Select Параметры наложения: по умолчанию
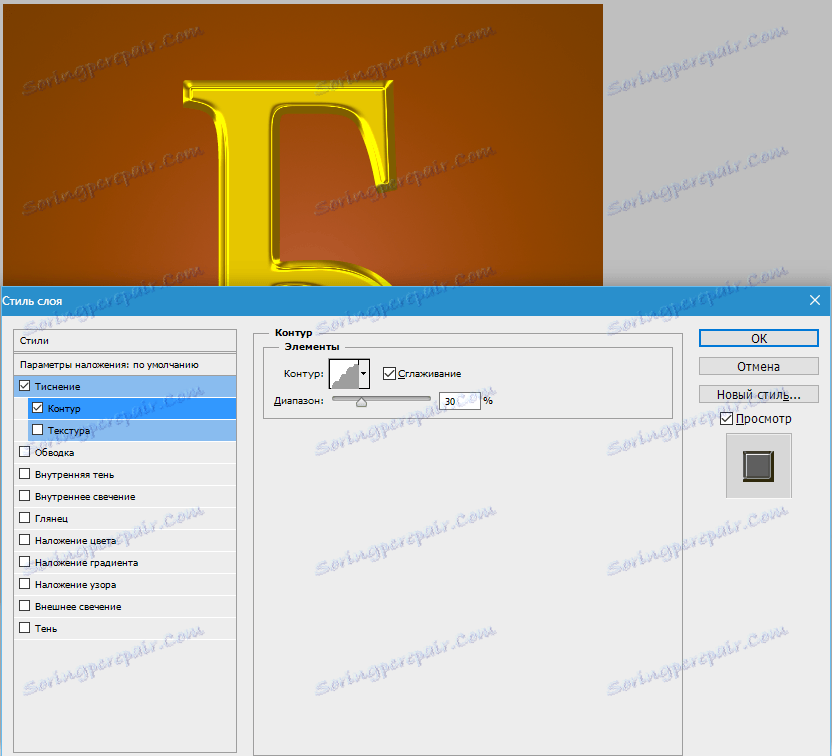This screenshot has width=832, height=756. (x=125, y=365)
